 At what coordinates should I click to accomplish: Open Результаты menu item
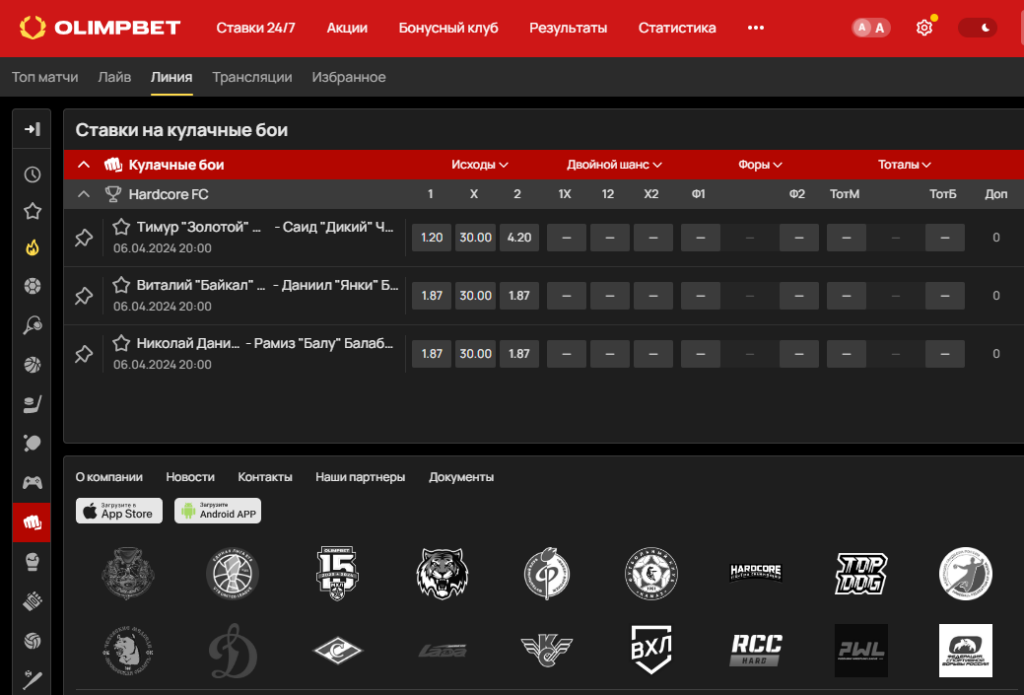coord(568,27)
